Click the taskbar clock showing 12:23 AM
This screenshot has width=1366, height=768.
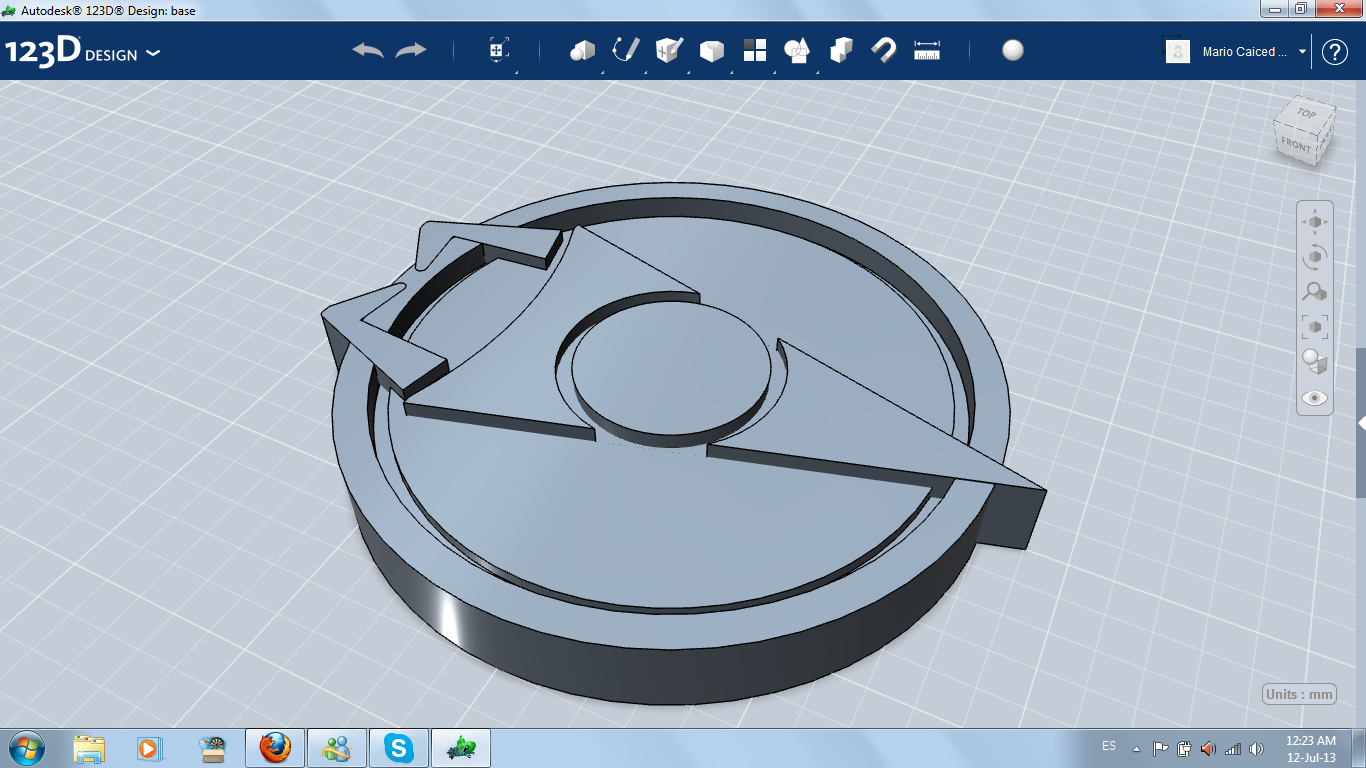[1311, 748]
